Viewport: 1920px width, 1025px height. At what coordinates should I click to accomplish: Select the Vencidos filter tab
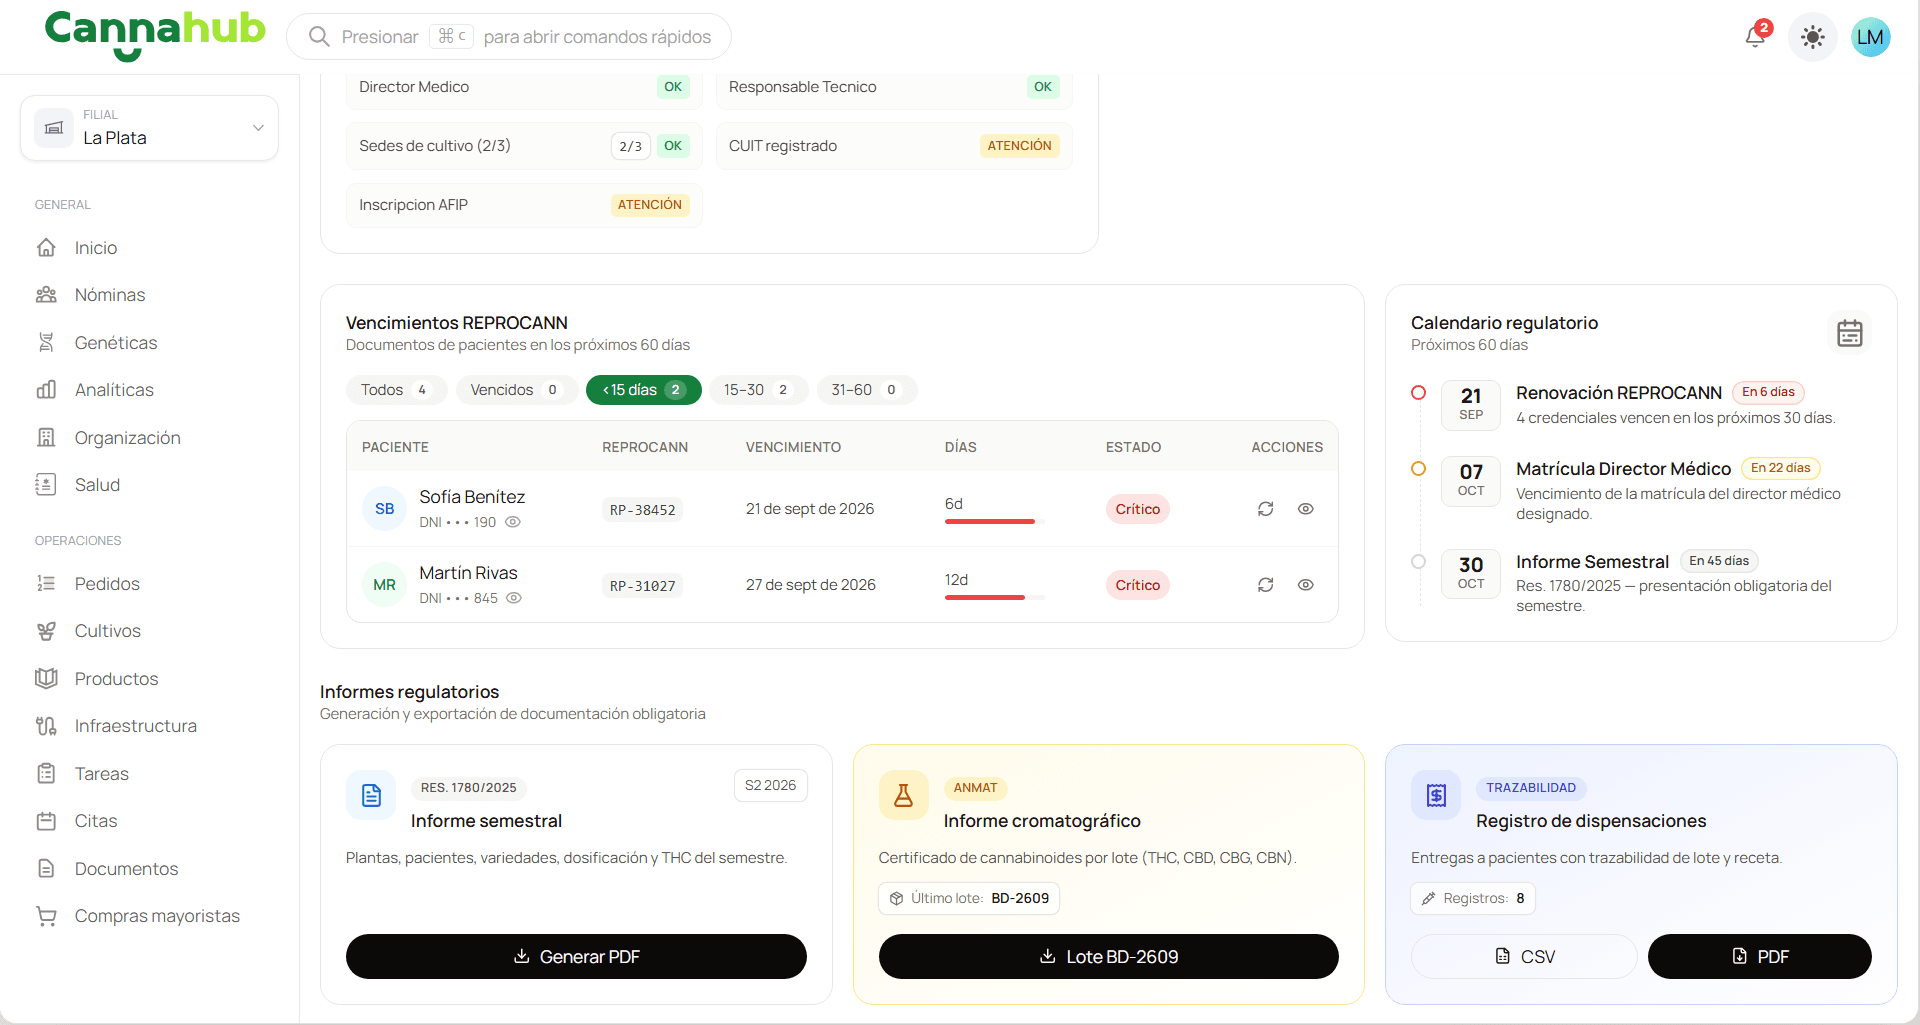[x=516, y=390]
